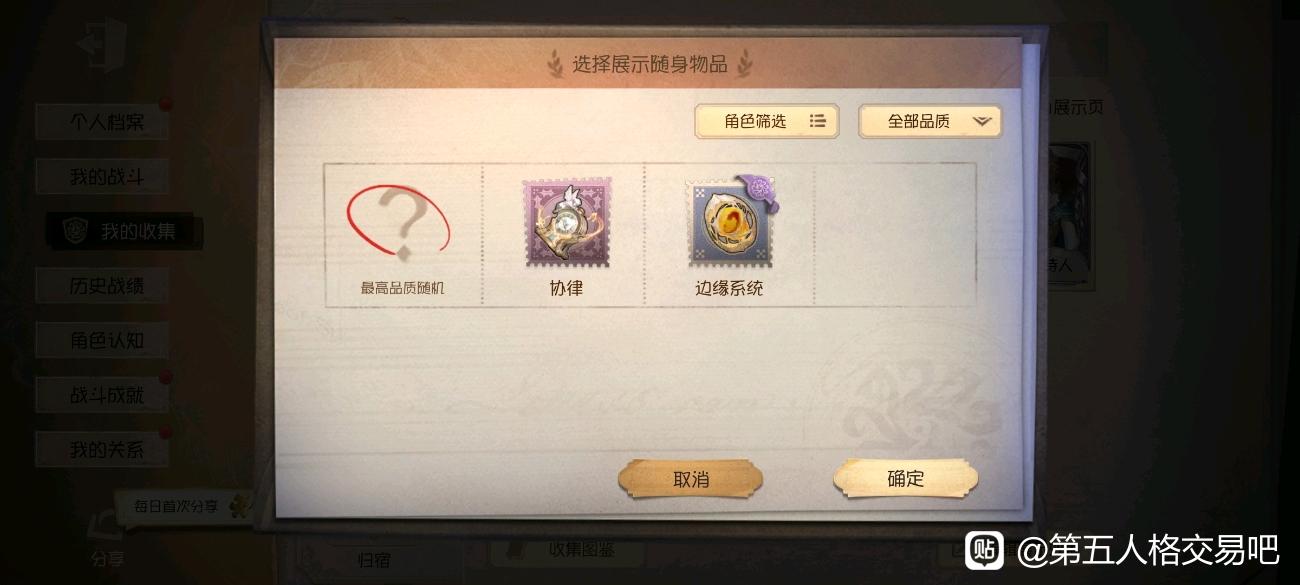This screenshot has width=1300, height=585.
Task: Click the shield icon beside 我的收集
Action: [76, 232]
